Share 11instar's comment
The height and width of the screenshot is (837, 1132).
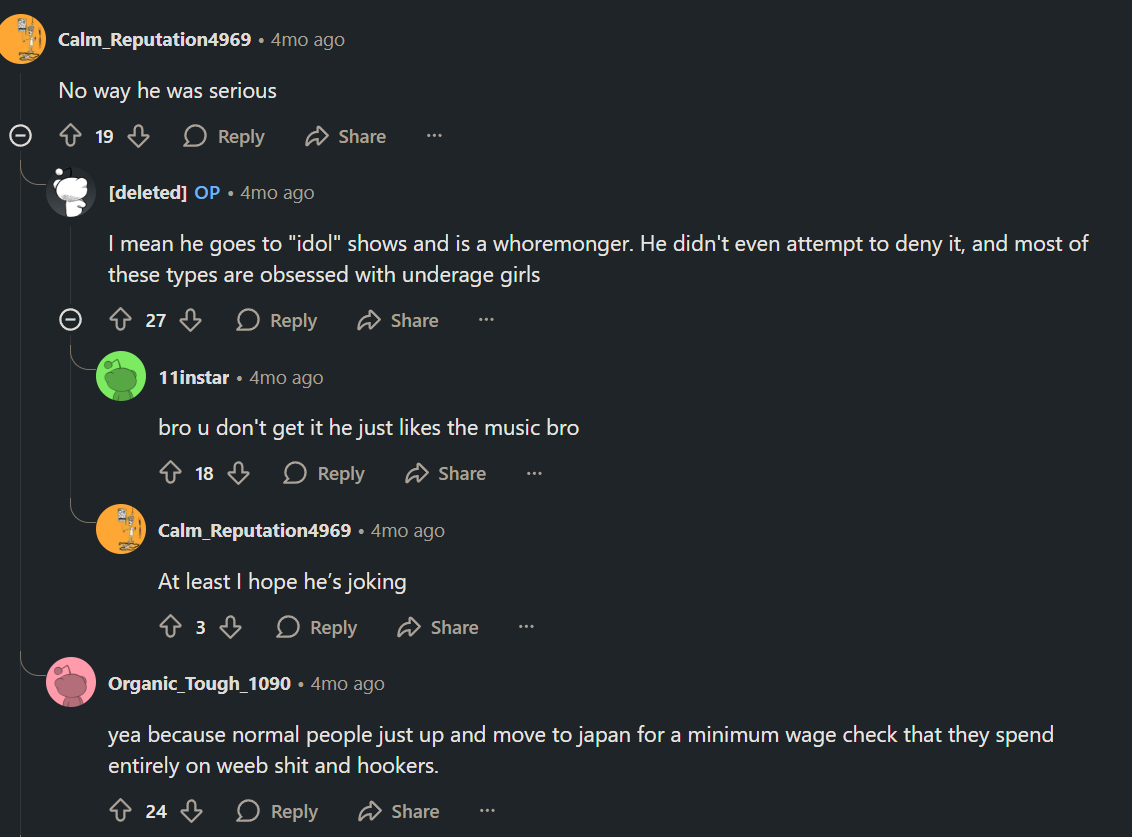click(x=445, y=473)
